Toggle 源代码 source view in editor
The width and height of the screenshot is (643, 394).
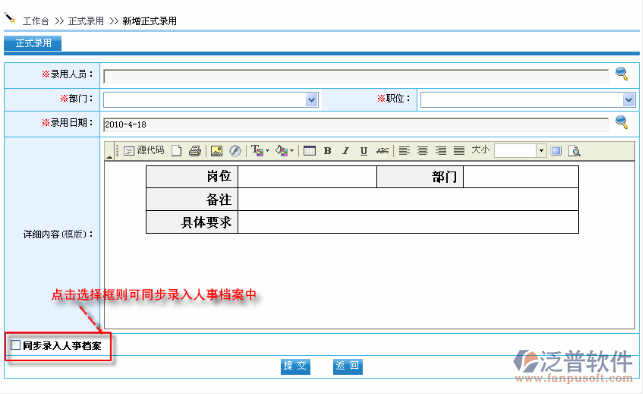coord(144,150)
